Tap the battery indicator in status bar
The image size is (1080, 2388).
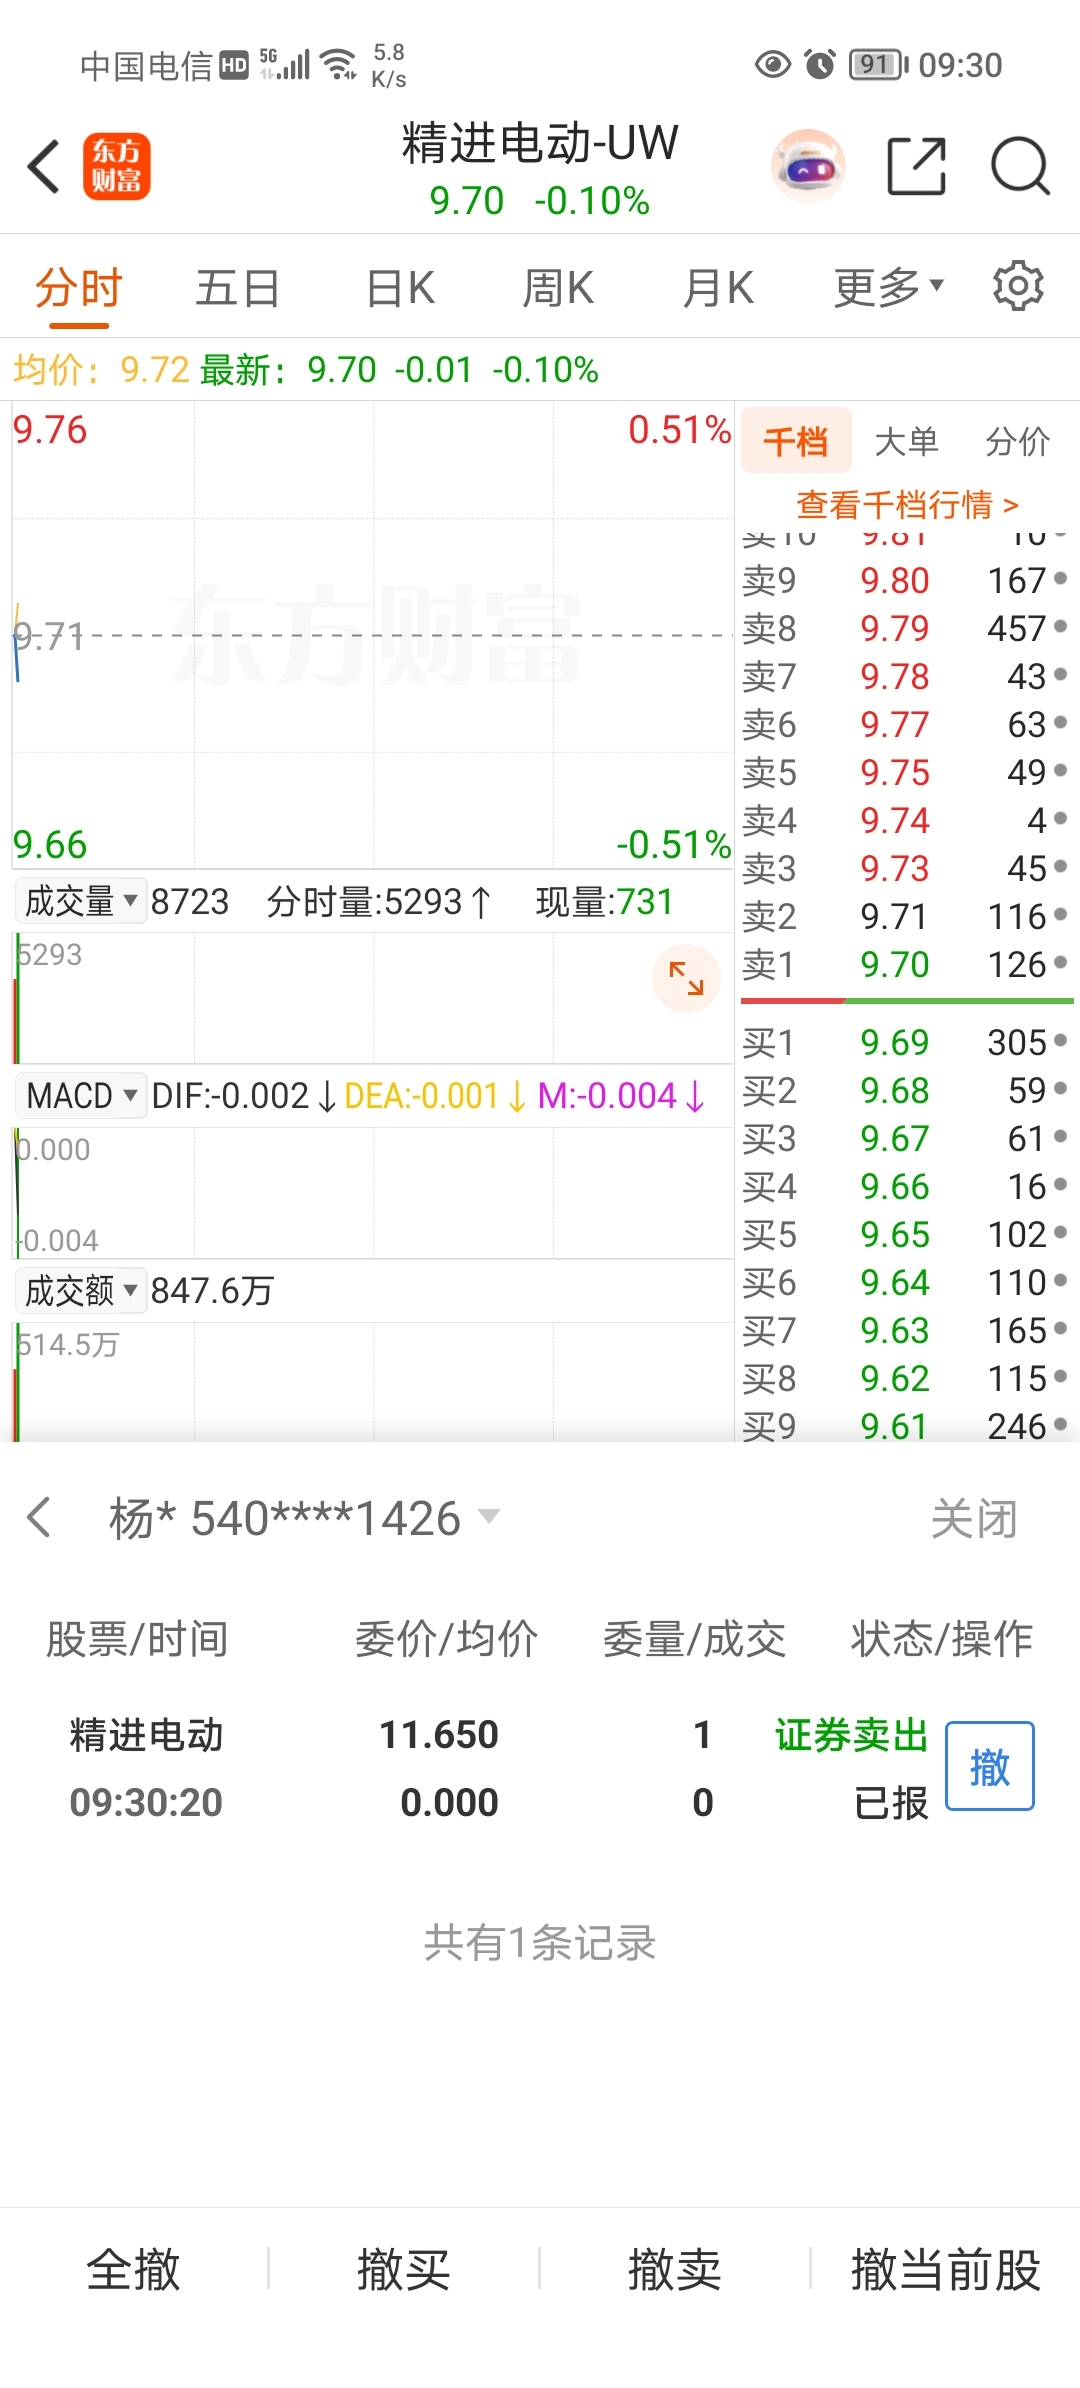(878, 65)
